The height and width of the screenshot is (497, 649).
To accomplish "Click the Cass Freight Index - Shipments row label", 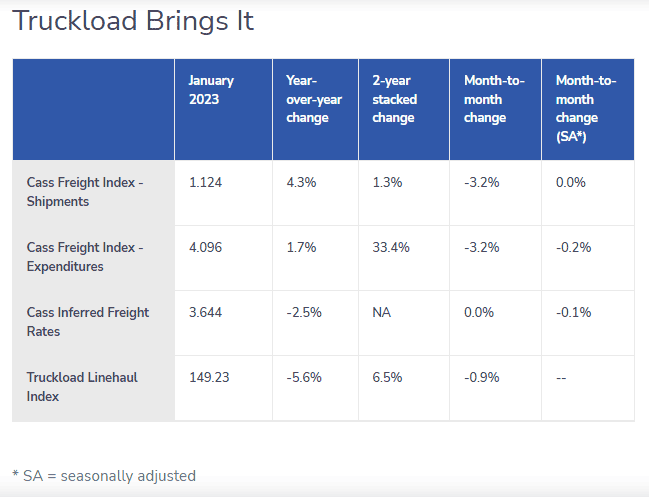I will click(x=85, y=192).
